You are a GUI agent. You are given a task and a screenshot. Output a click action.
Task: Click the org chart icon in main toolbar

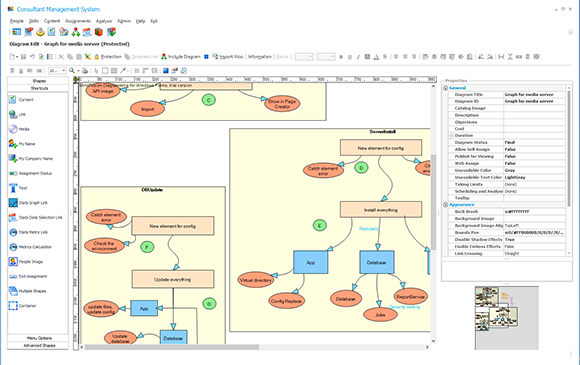click(76, 32)
